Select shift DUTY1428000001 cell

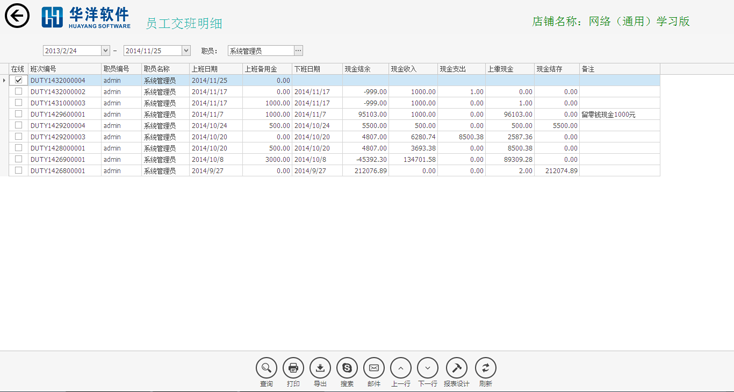pyautogui.click(x=65, y=148)
